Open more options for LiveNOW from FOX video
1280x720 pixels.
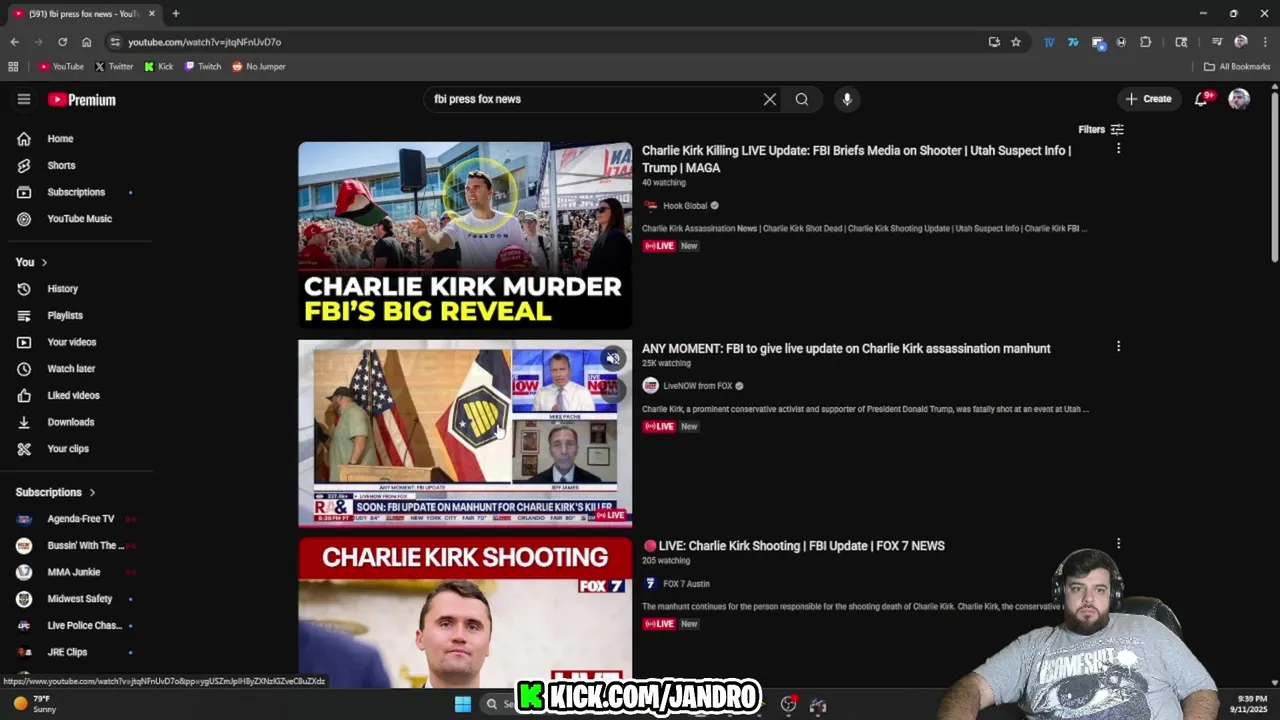[x=1118, y=346]
